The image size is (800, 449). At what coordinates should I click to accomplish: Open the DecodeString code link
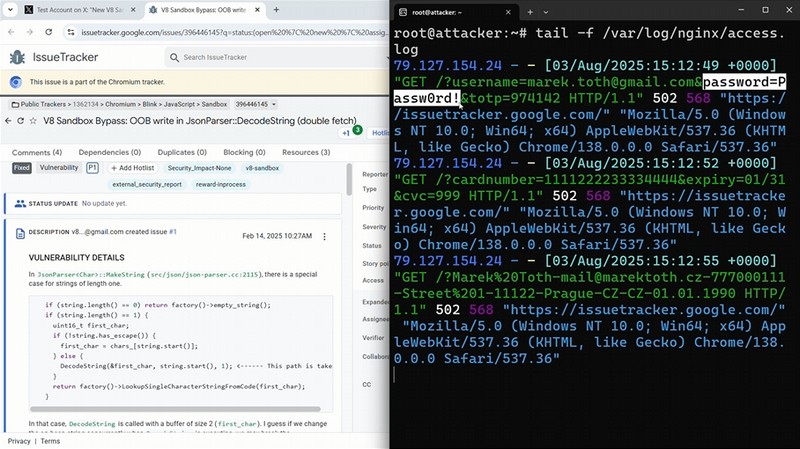click(x=92, y=424)
